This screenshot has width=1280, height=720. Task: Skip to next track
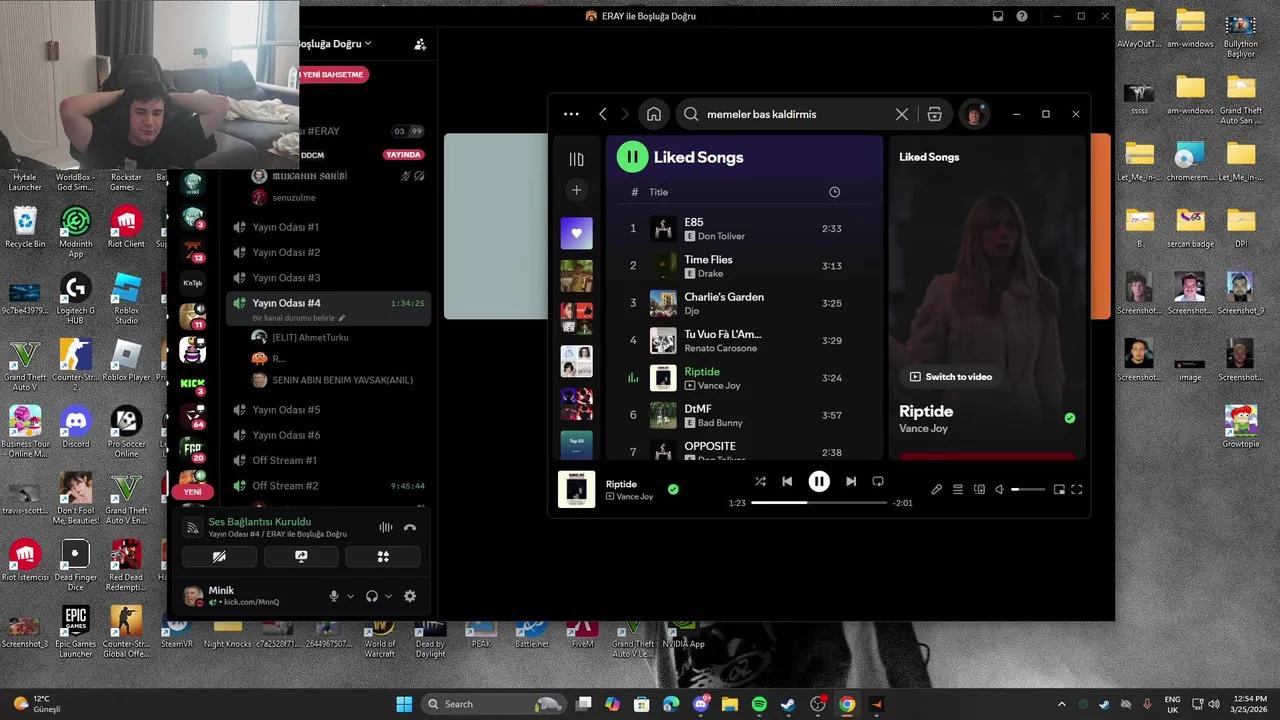pos(851,481)
